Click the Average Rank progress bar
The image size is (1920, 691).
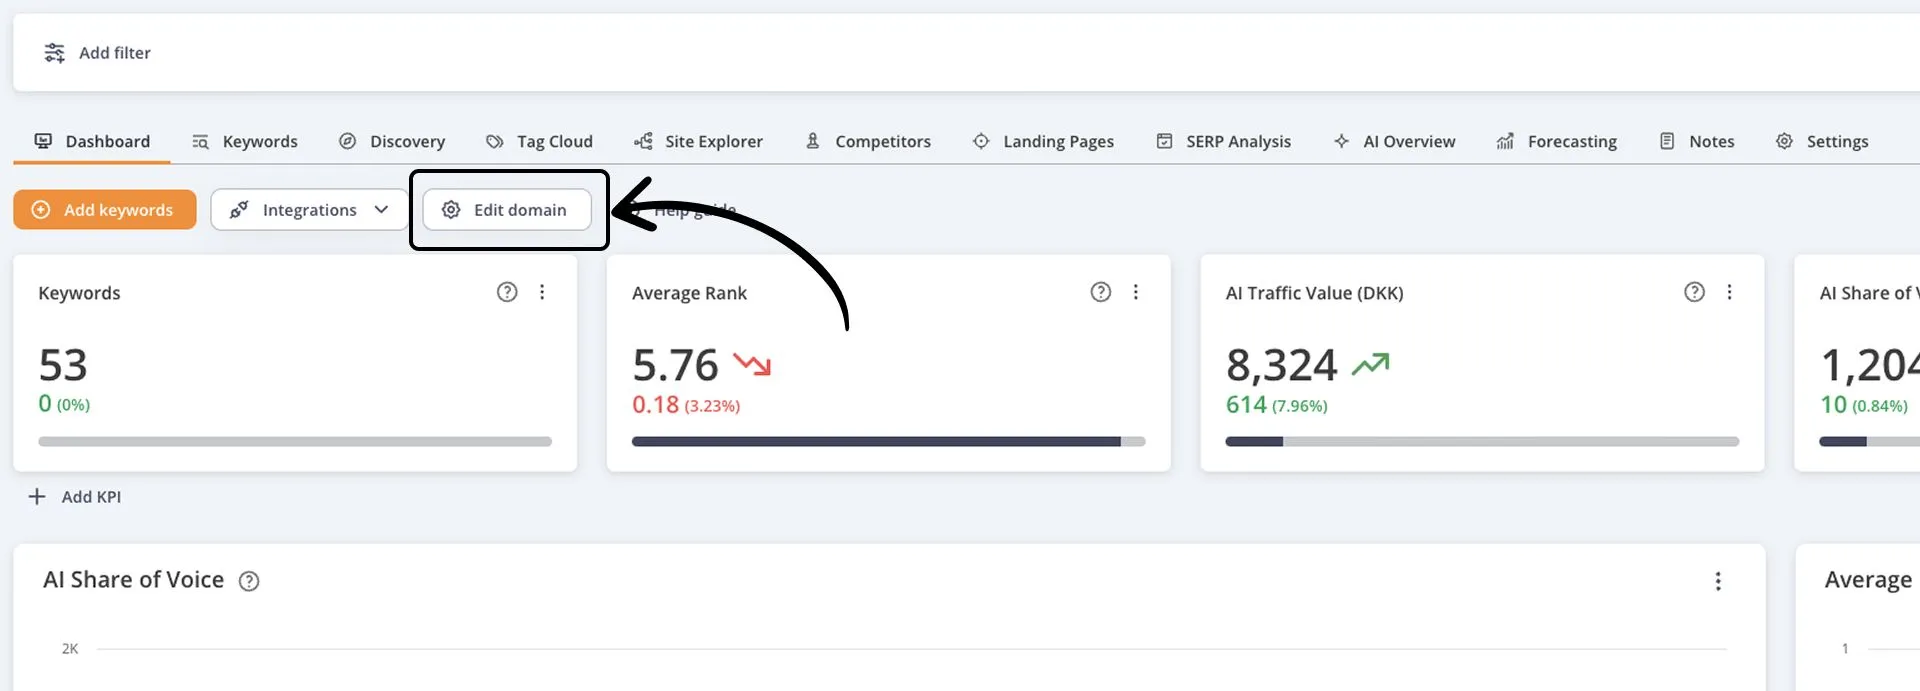[x=888, y=441]
